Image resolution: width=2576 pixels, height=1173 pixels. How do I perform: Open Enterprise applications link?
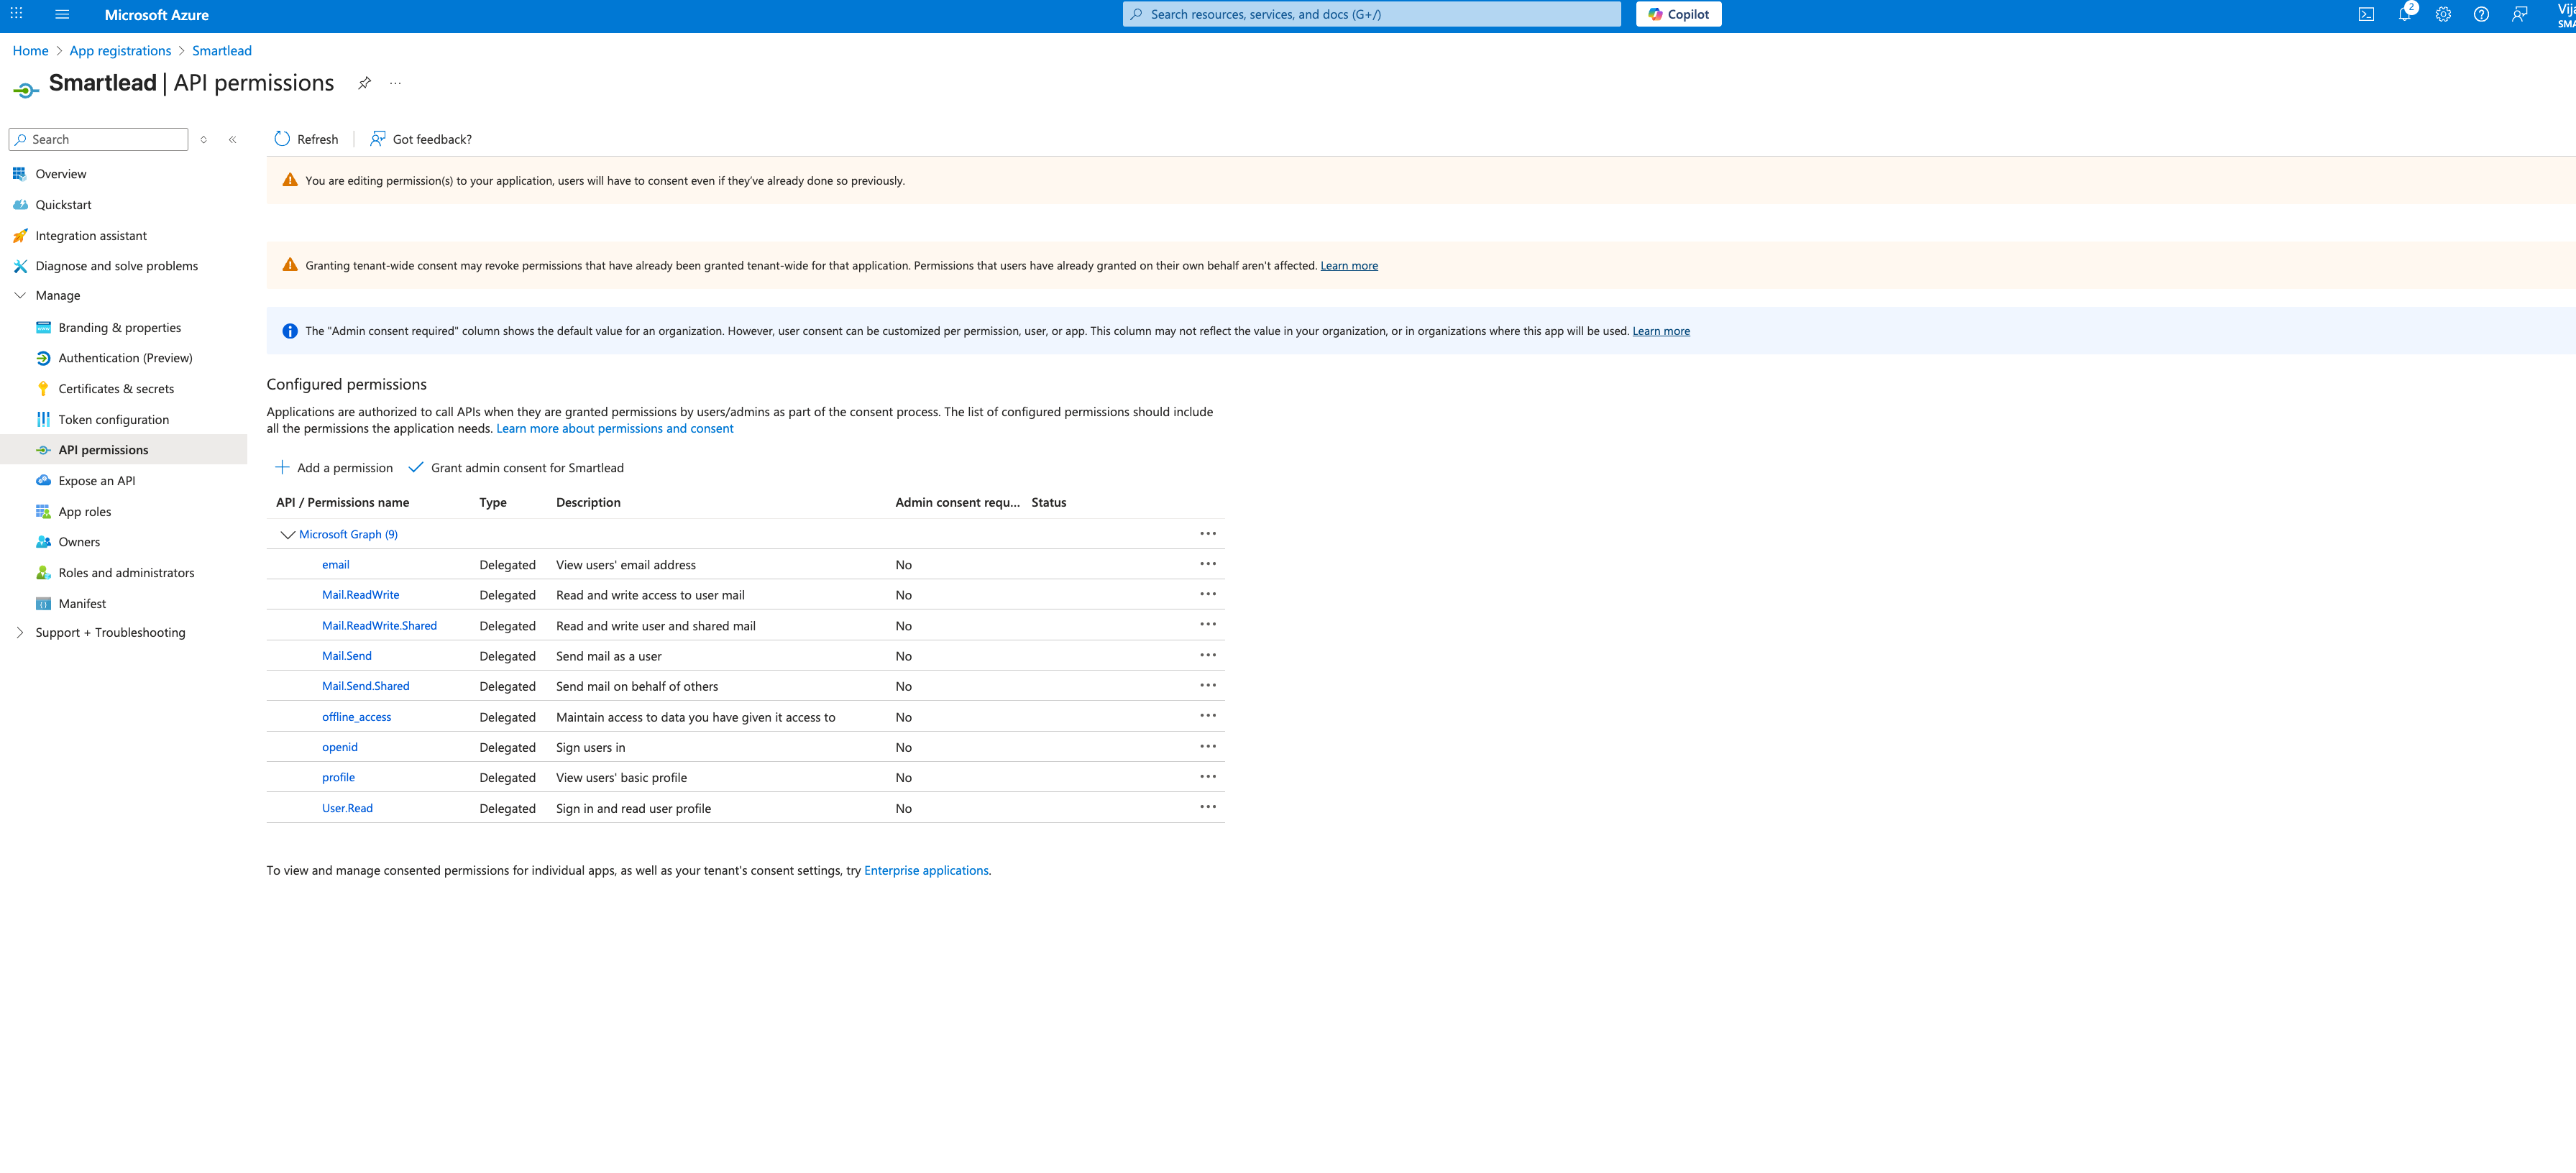(926, 871)
